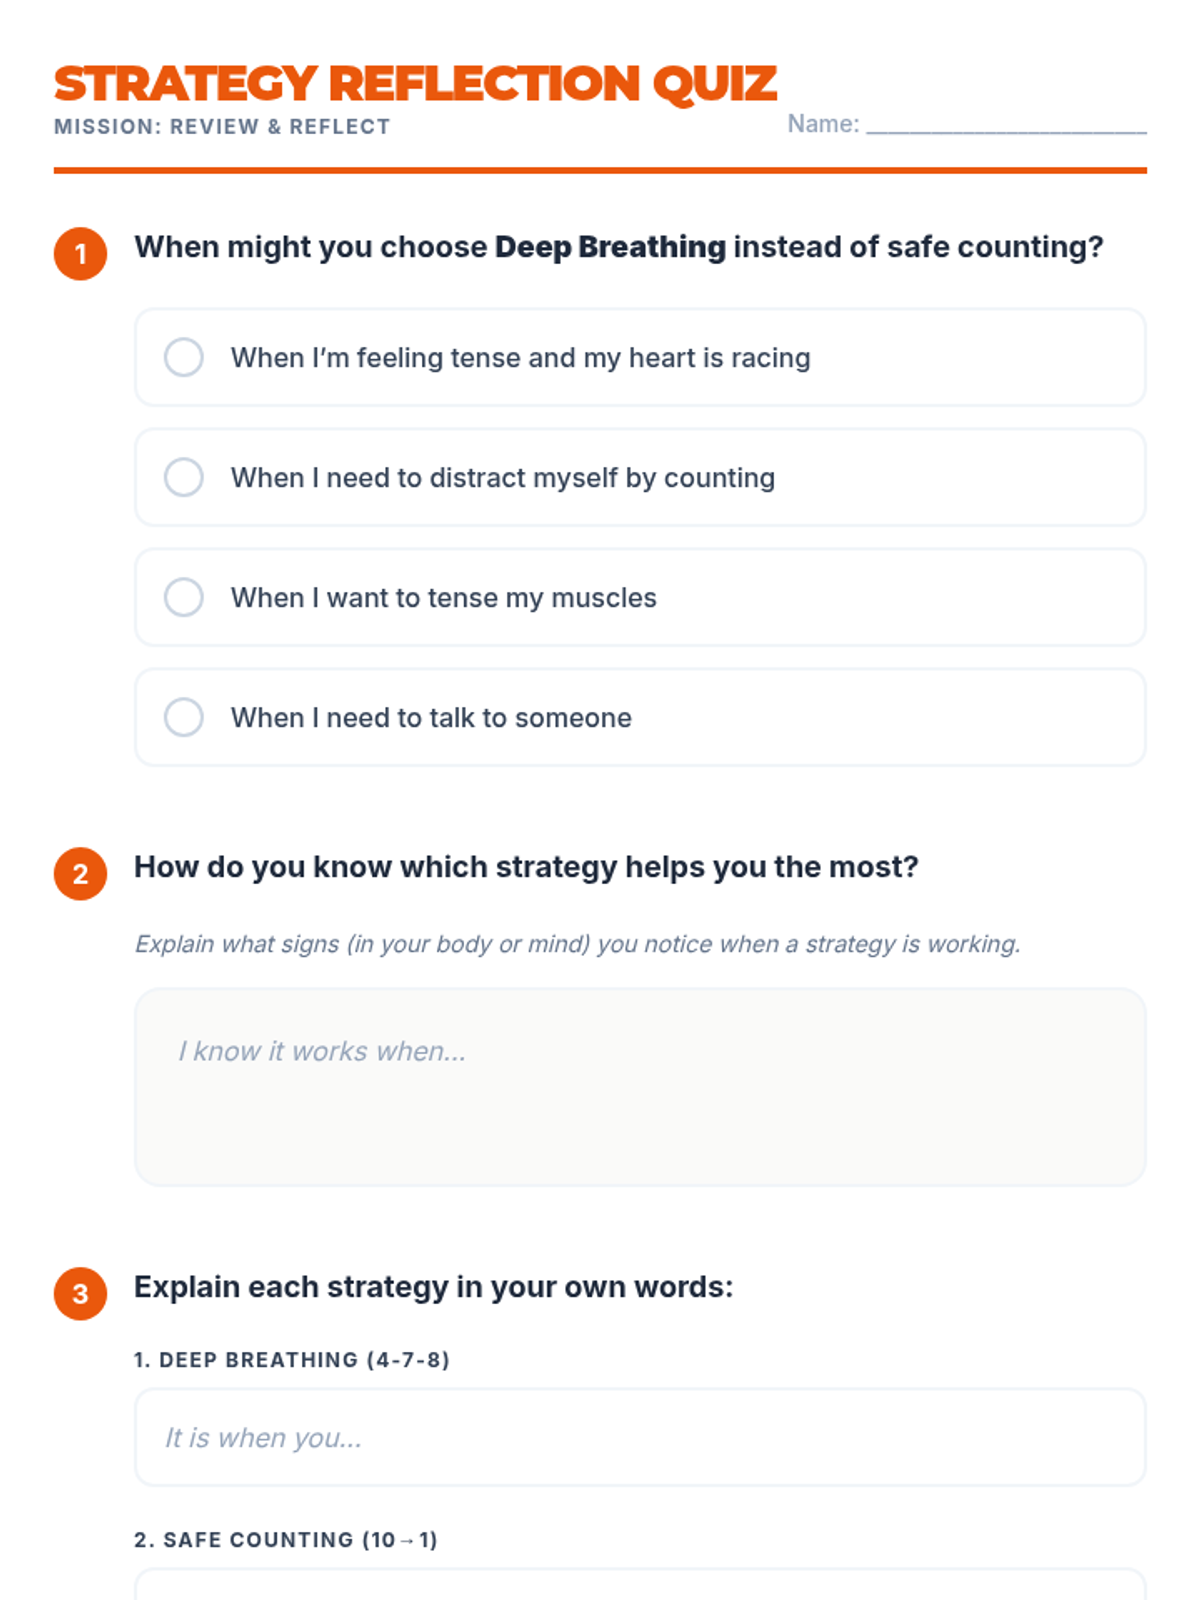Click the orange number 3 badge

click(x=80, y=1294)
